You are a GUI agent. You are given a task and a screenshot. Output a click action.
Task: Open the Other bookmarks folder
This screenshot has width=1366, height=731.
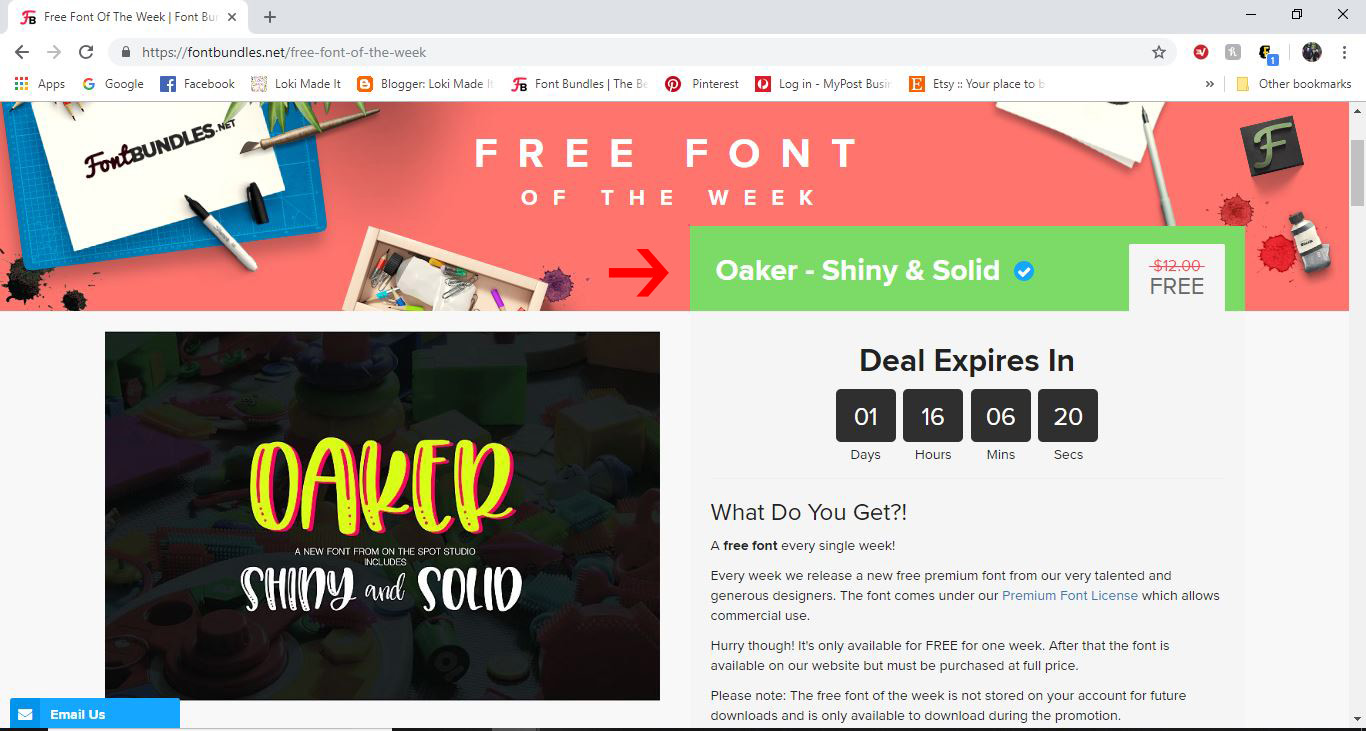pyautogui.click(x=1294, y=84)
